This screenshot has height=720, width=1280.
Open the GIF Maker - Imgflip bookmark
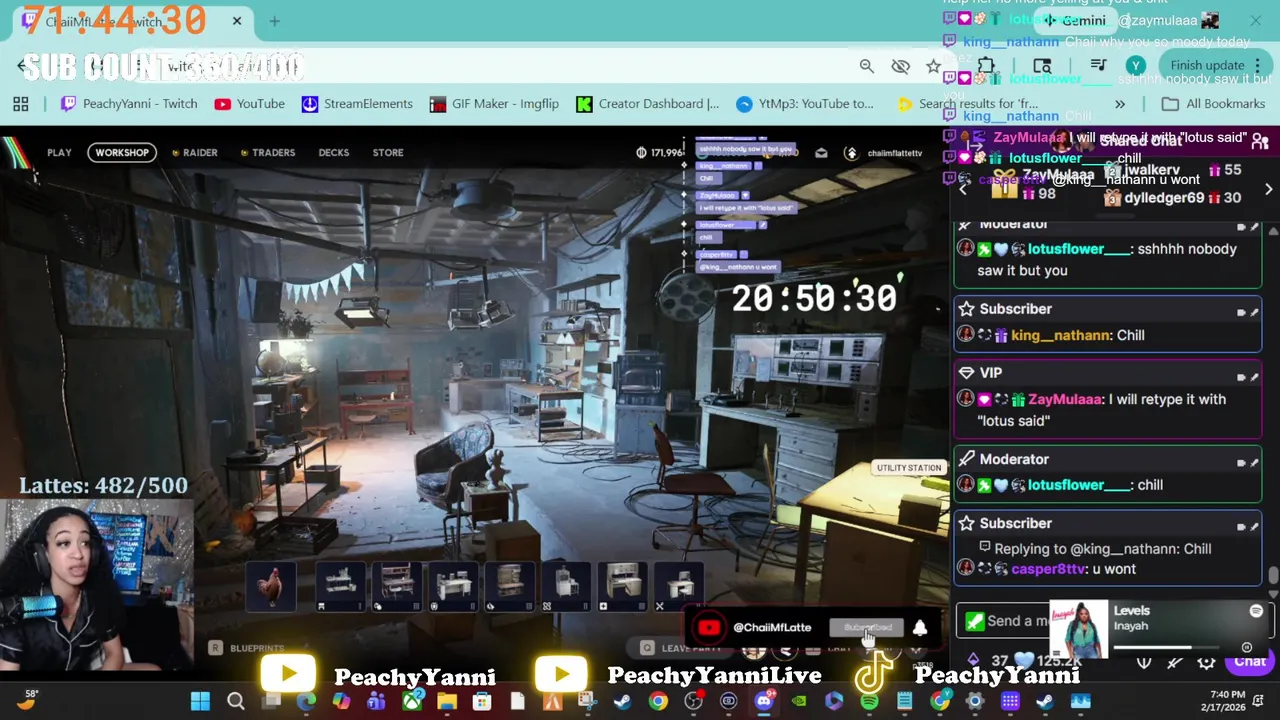coord(494,104)
